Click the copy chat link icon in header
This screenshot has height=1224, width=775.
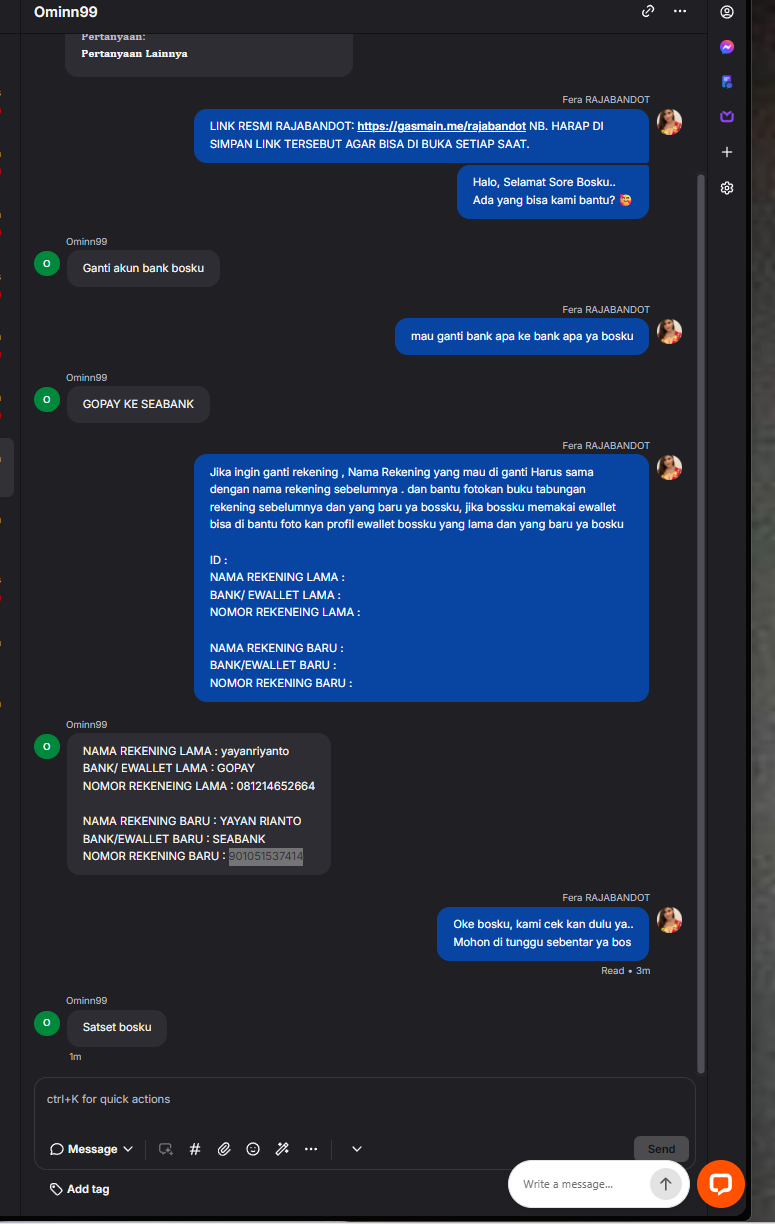[648, 11]
